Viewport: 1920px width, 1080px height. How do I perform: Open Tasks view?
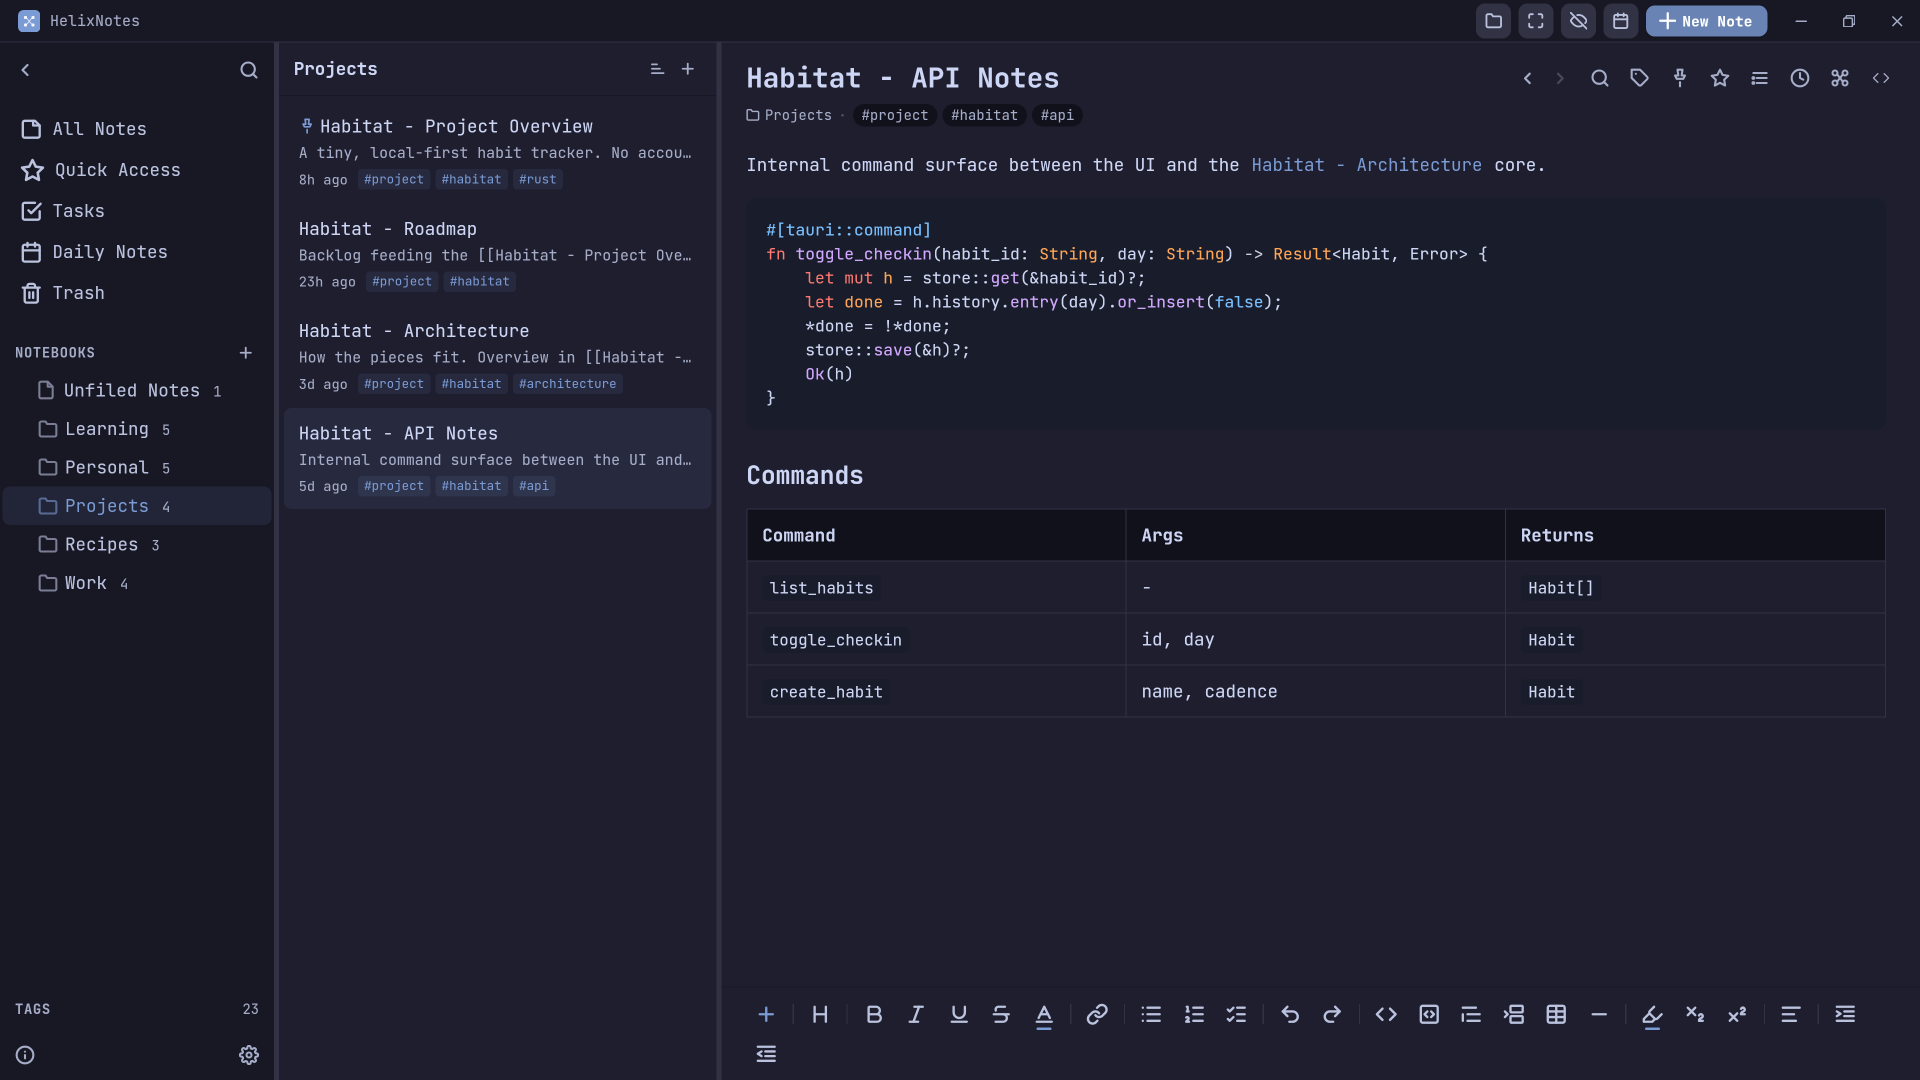[x=137, y=211]
